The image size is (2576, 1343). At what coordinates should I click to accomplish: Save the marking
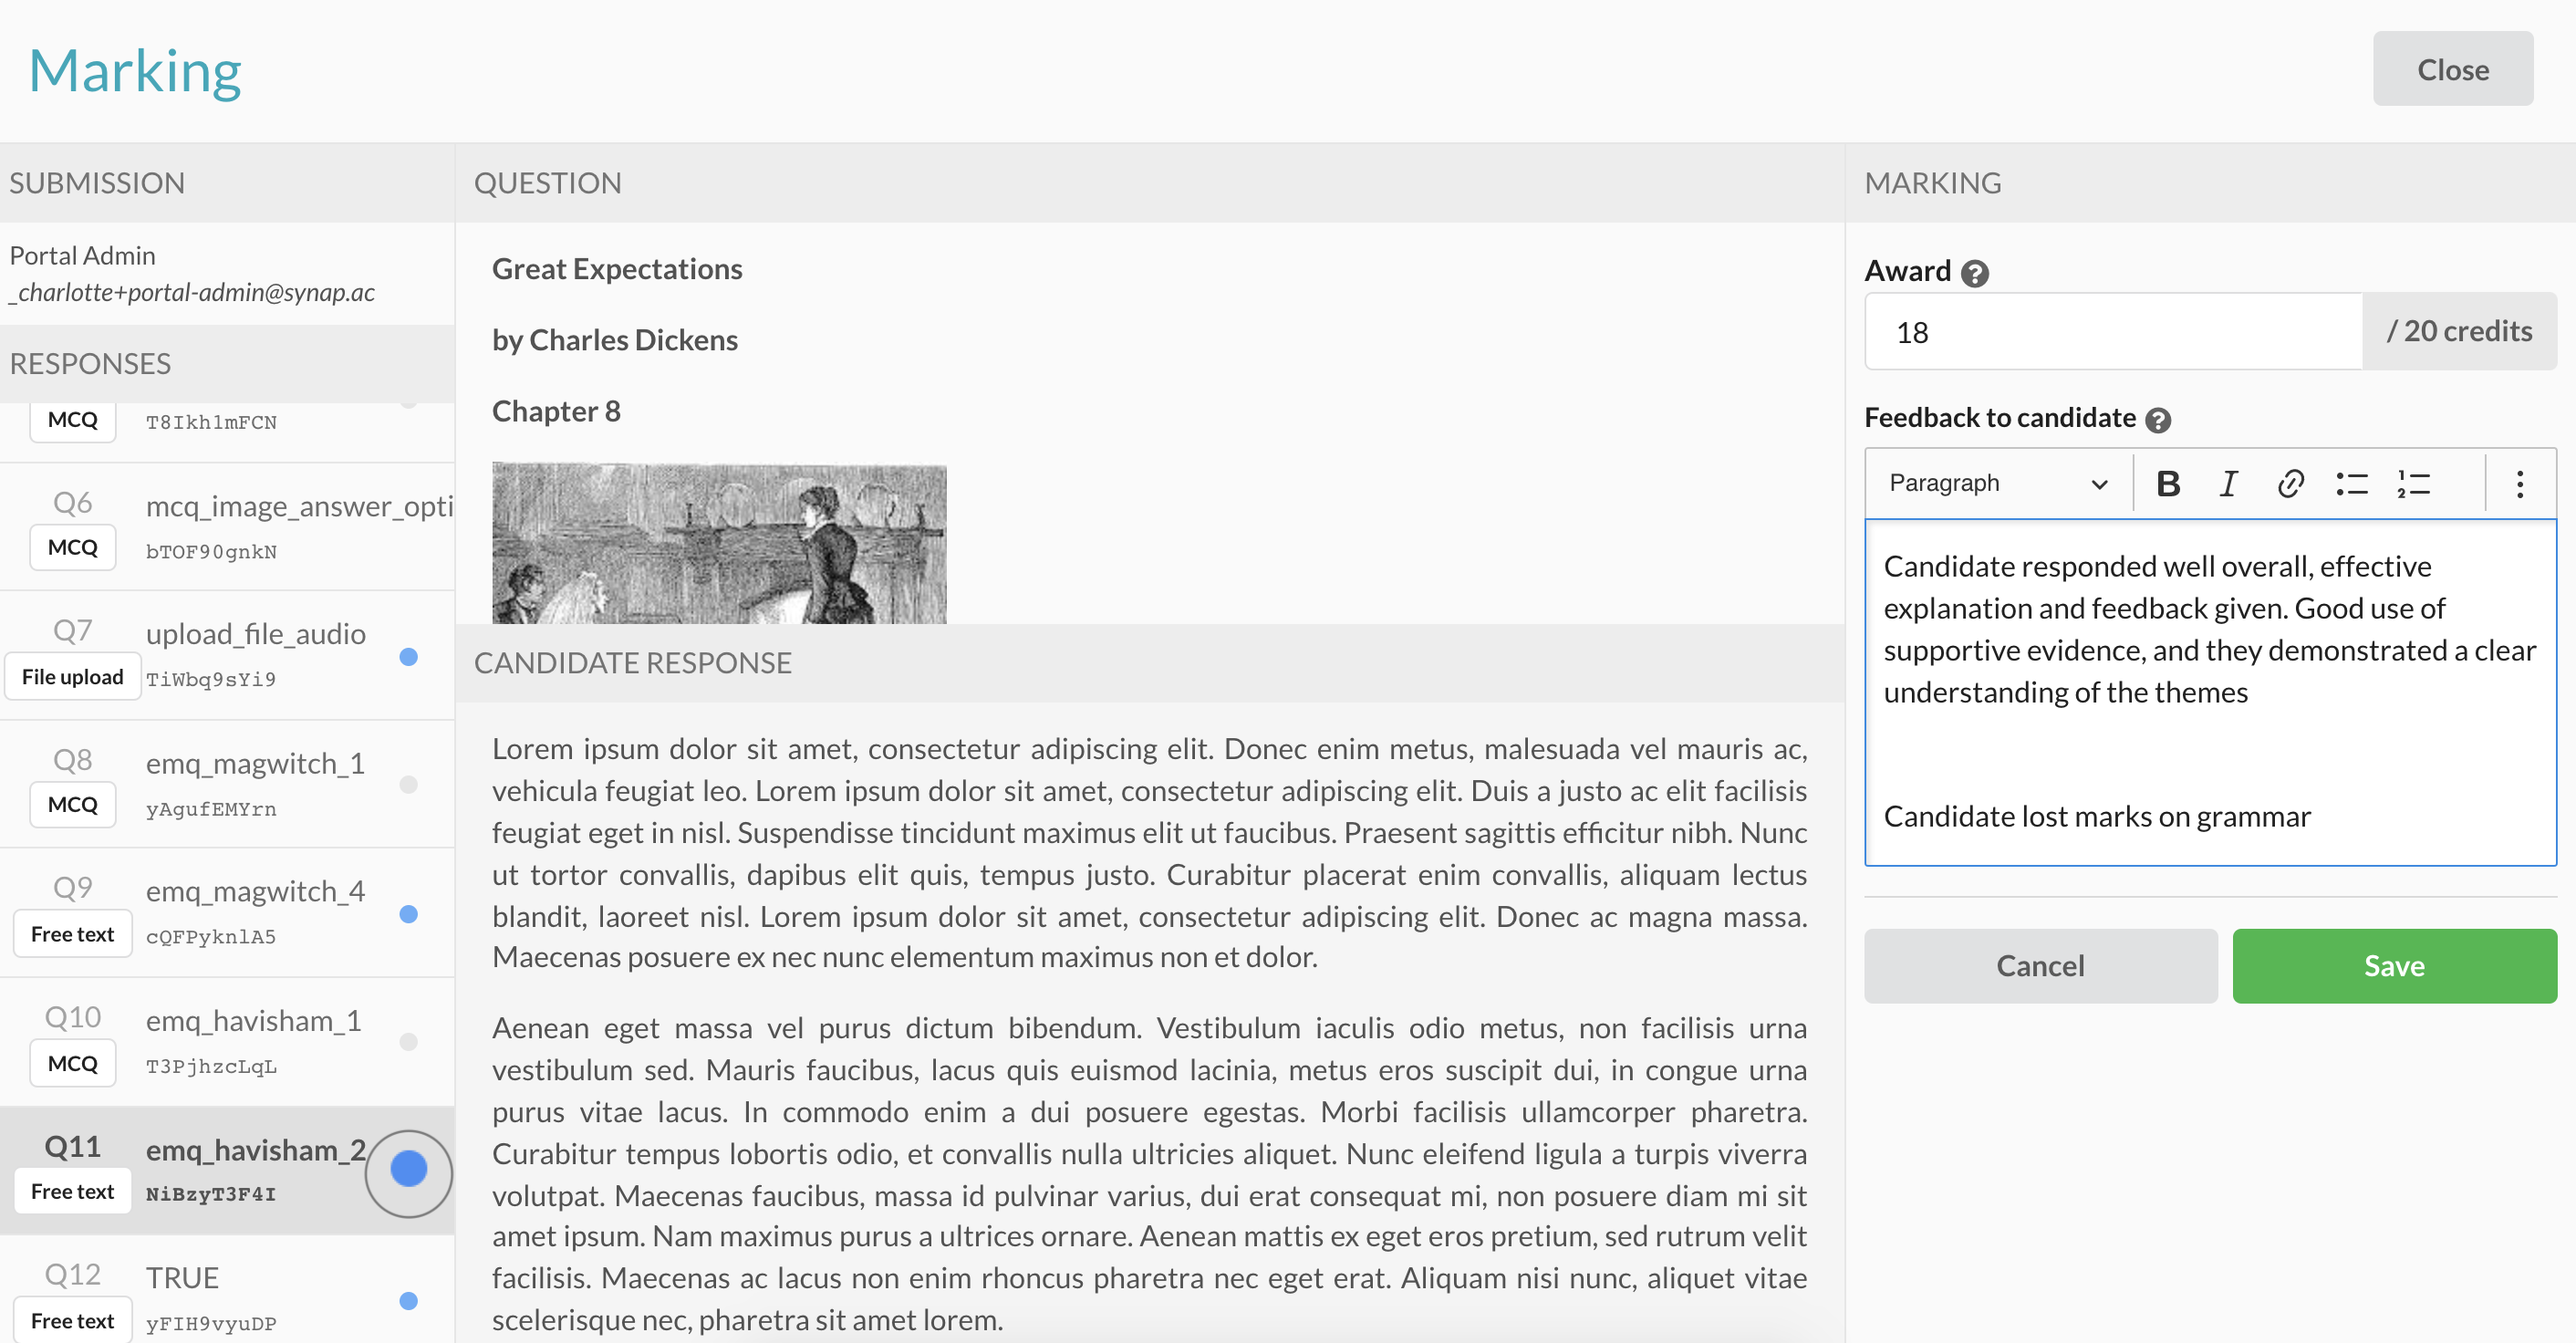point(2394,966)
